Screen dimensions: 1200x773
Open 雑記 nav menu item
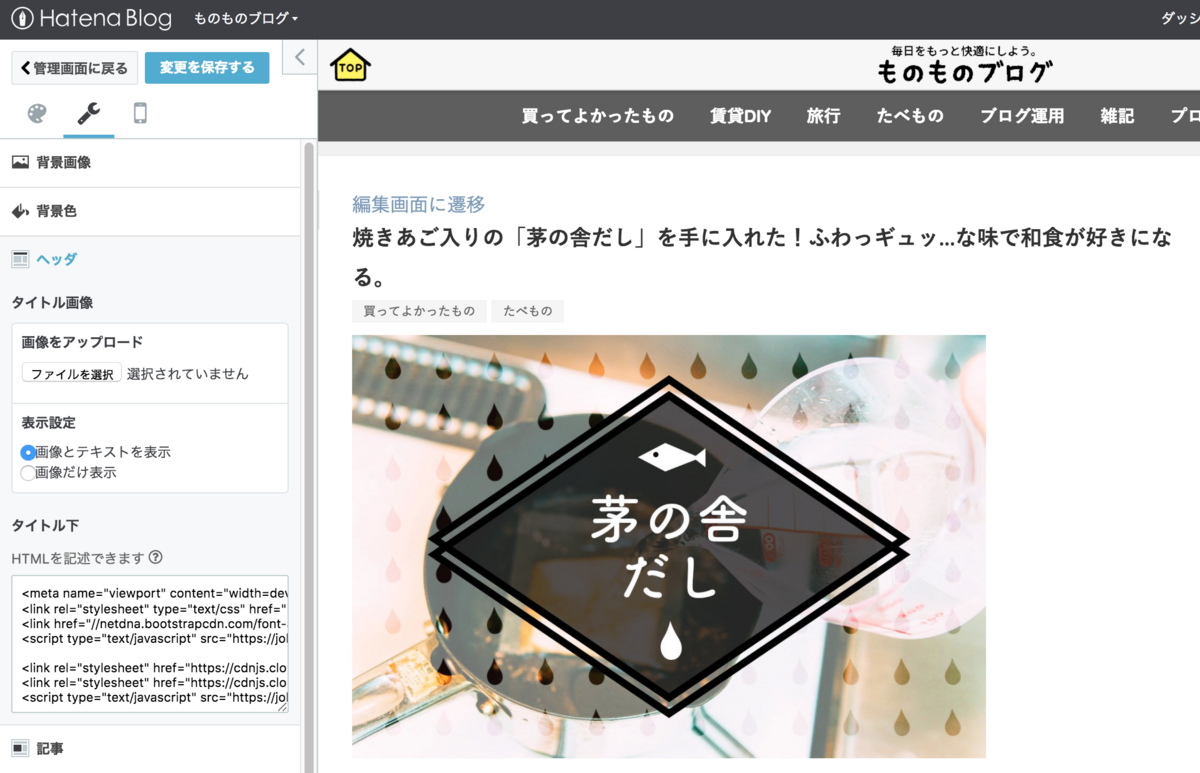tap(1117, 116)
